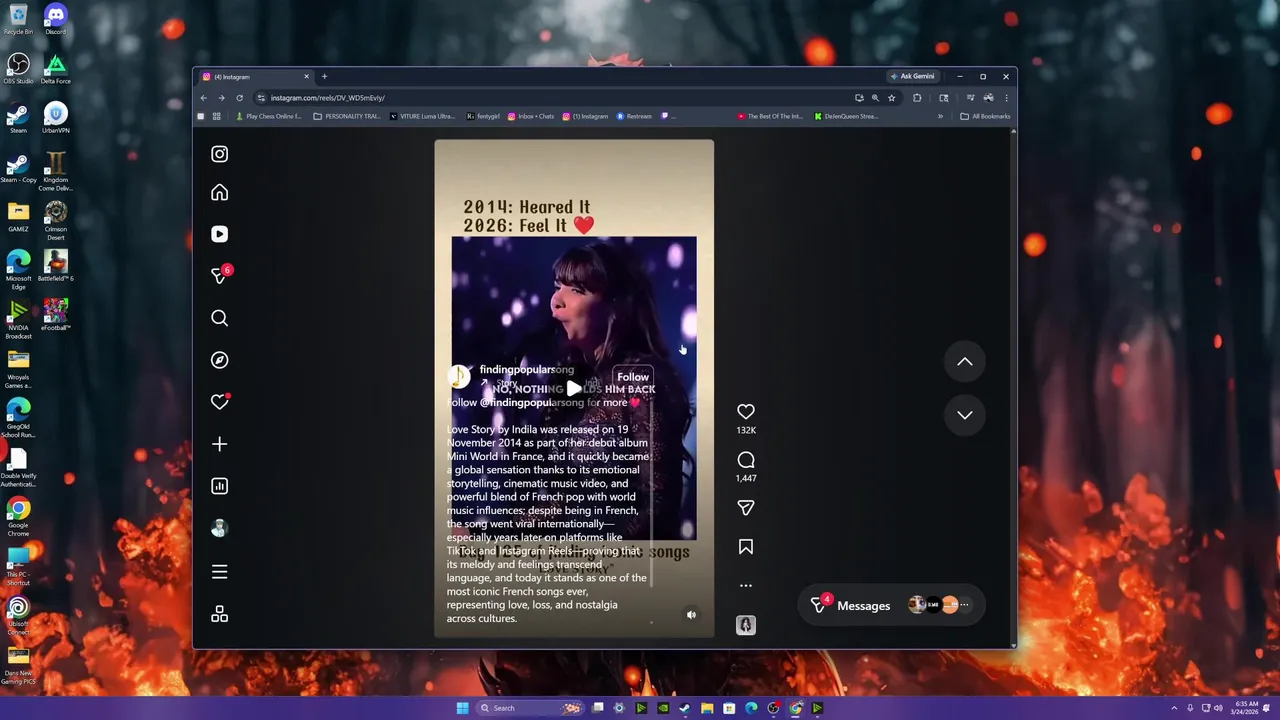Image resolution: width=1280 pixels, height=720 pixels.
Task: Open reel more options ellipsis
Action: (746, 586)
